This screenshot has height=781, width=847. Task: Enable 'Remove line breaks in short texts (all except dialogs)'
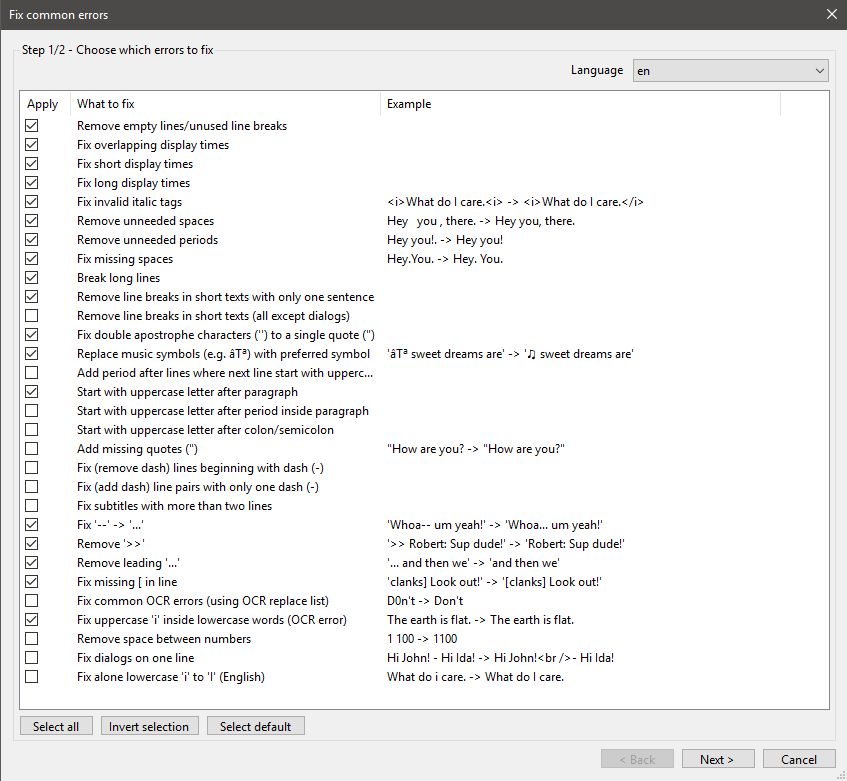coord(32,315)
